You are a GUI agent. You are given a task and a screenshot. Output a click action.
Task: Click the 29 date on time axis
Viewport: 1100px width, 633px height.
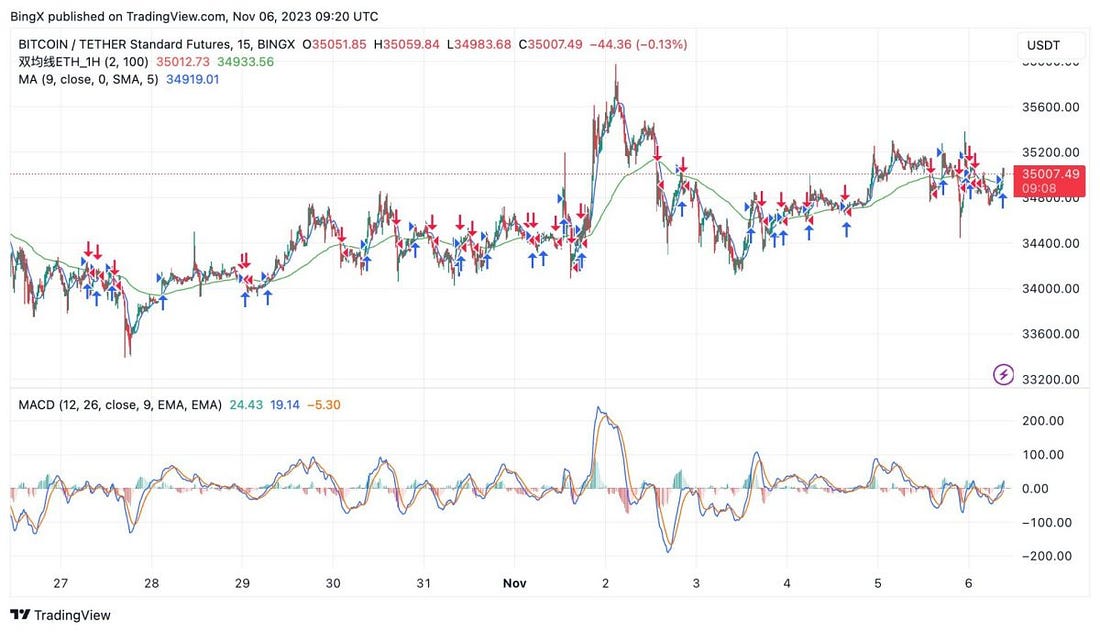242,583
